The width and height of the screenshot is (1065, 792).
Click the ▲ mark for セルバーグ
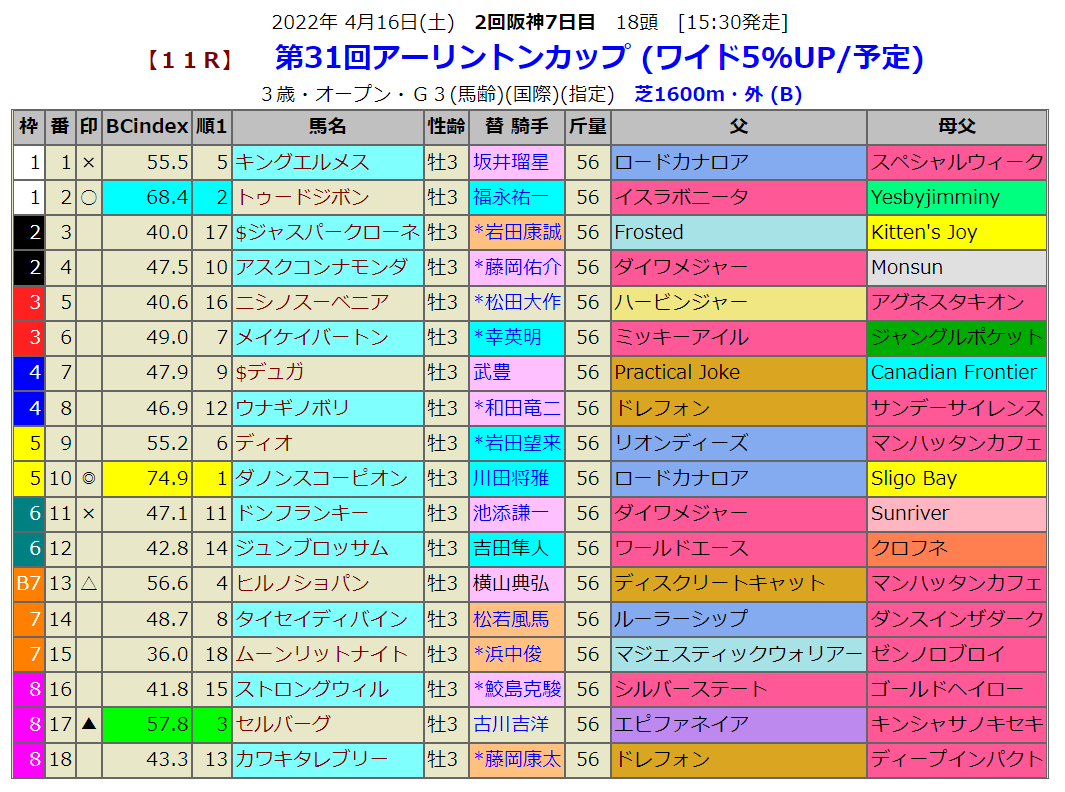[x=89, y=724]
